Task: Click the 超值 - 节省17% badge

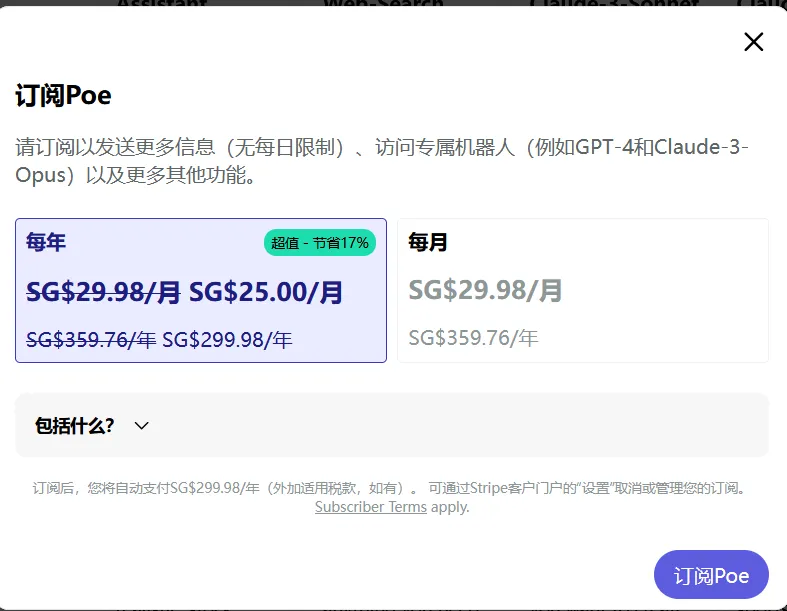Action: coord(320,242)
